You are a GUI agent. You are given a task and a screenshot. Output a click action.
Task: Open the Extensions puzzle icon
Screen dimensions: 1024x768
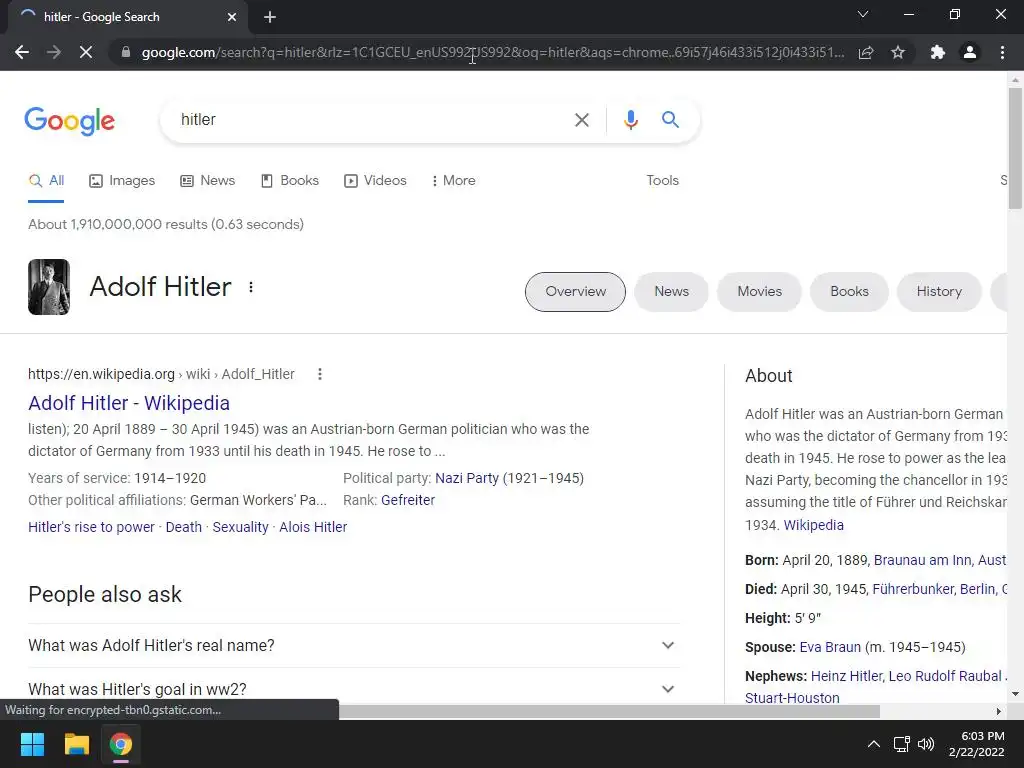click(x=938, y=52)
